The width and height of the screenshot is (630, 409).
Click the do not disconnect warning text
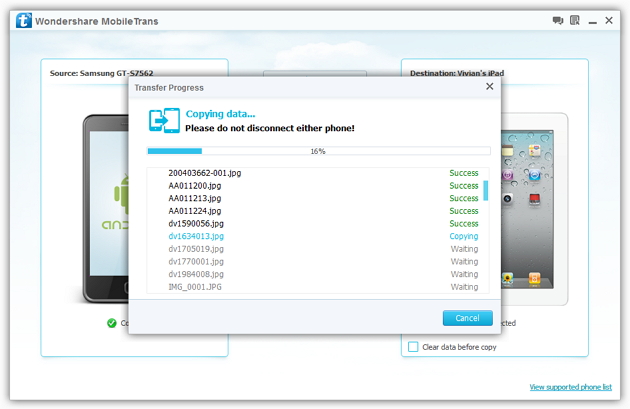[x=270, y=128]
